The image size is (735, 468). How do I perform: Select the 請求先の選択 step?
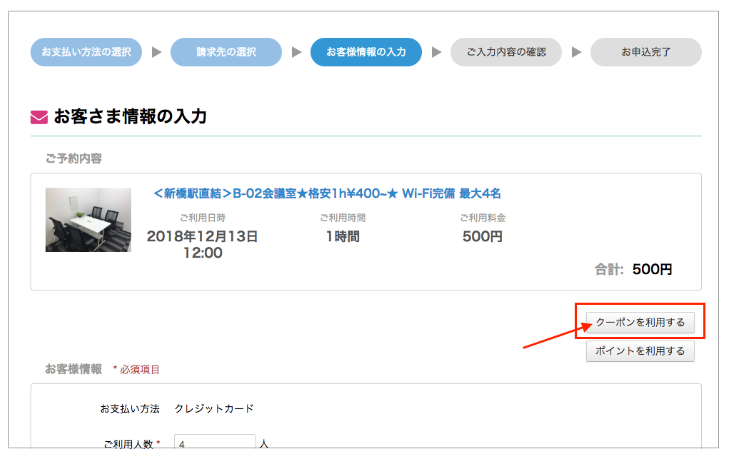pos(226,52)
